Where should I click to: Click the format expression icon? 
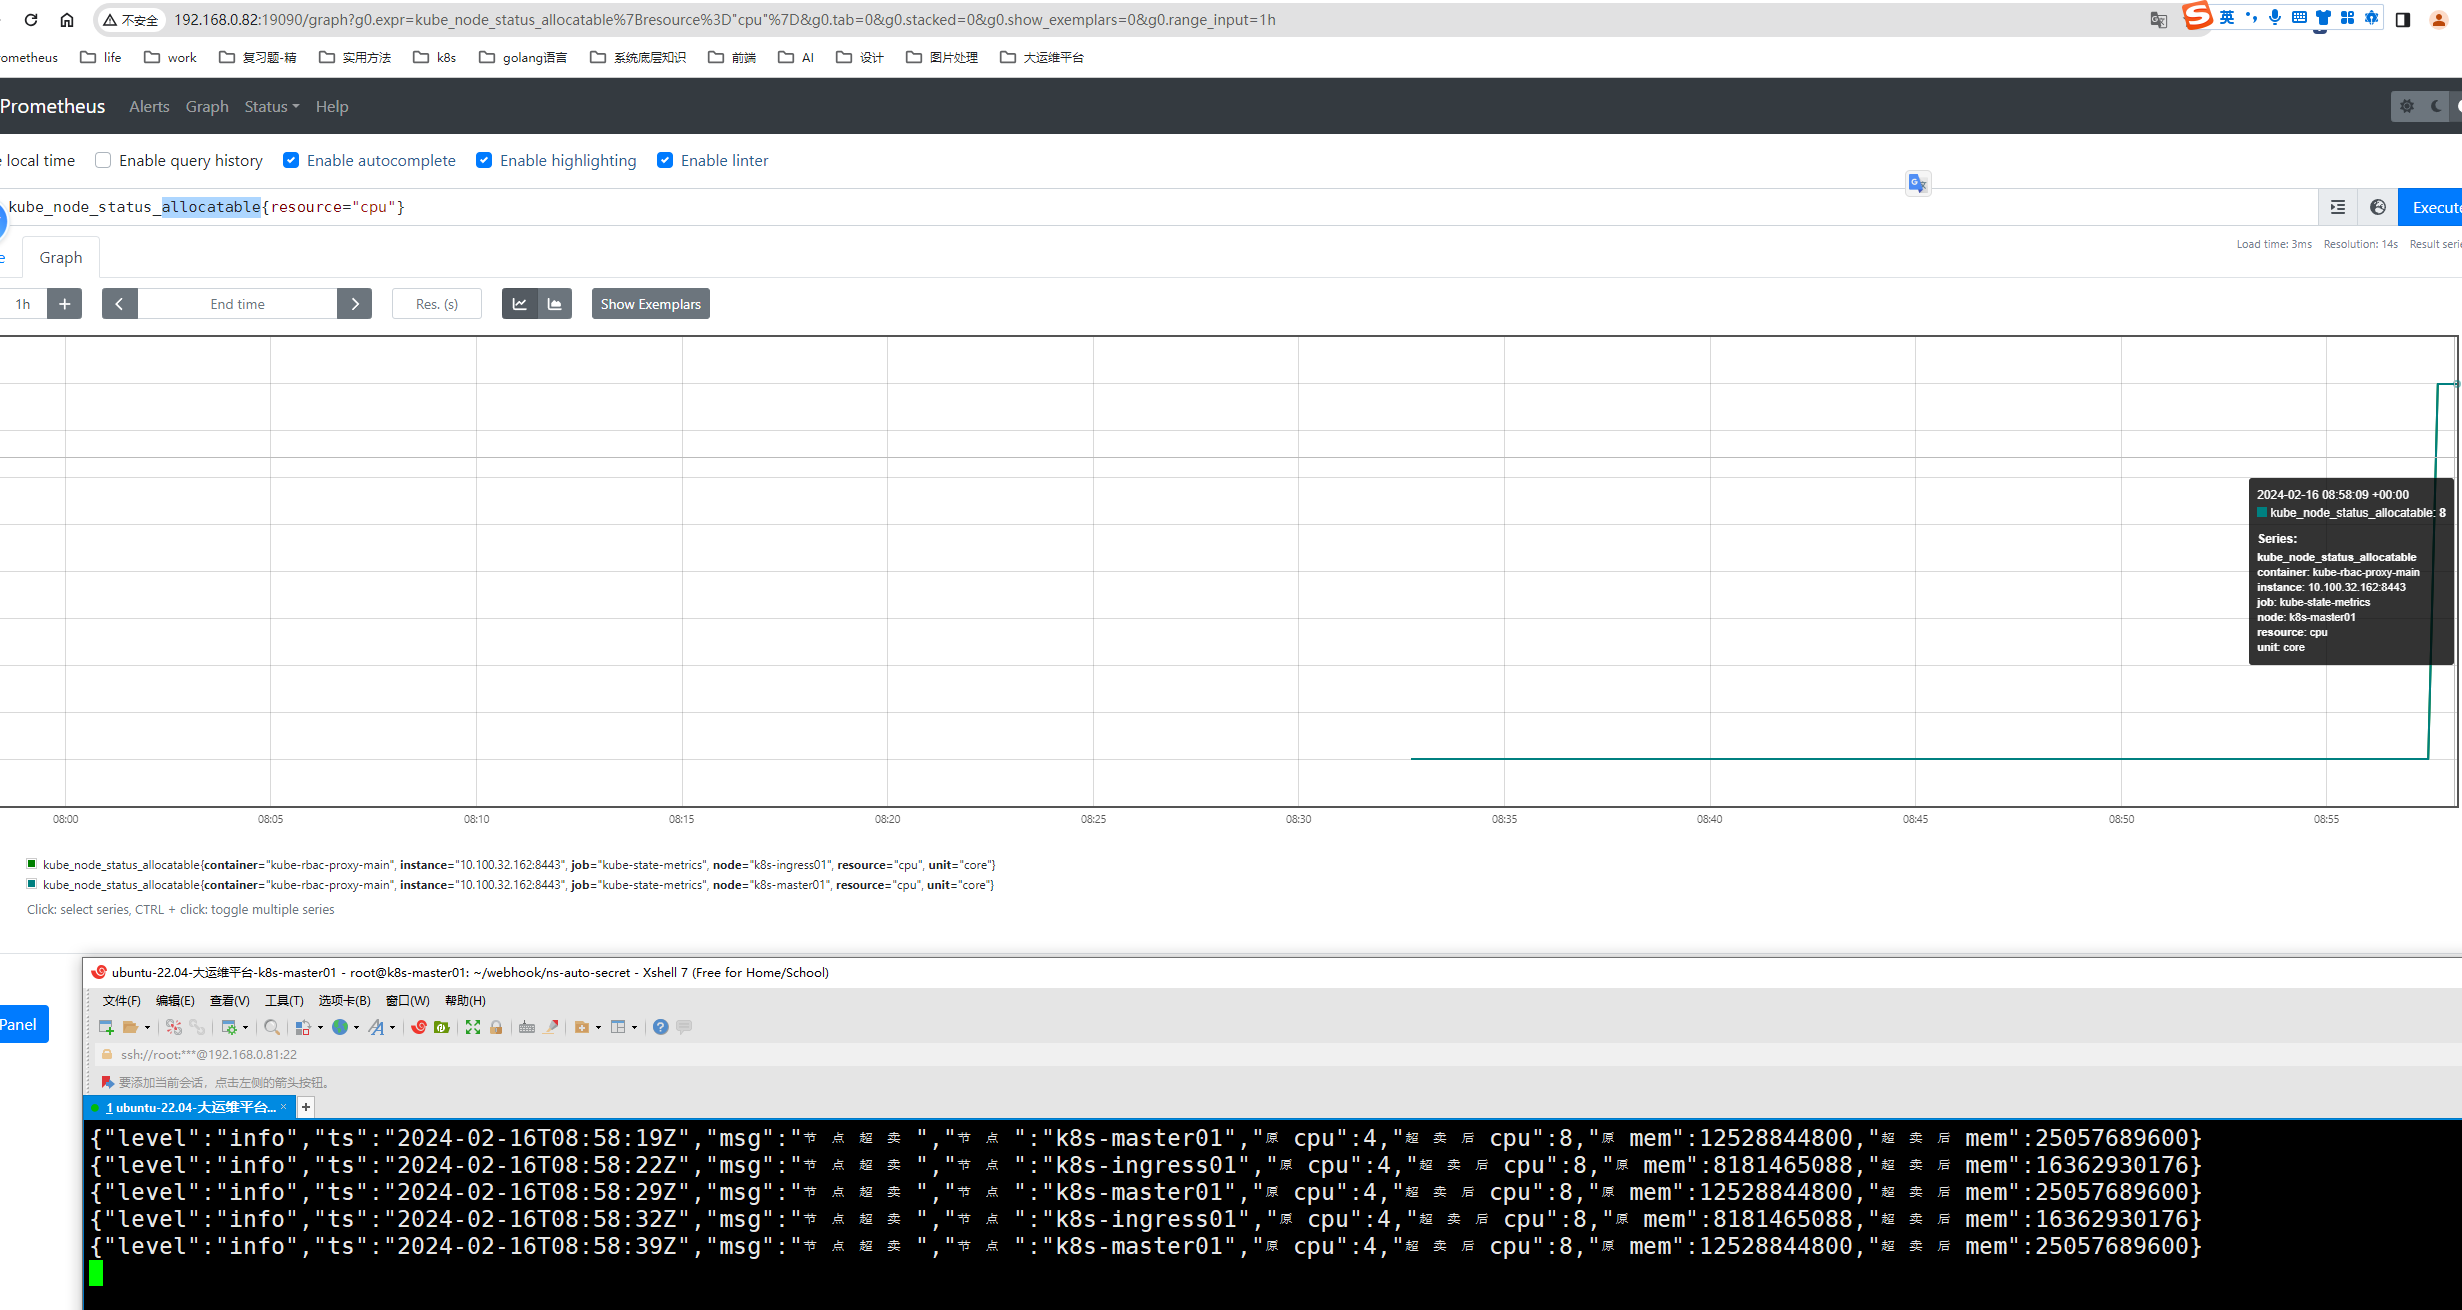point(2337,207)
